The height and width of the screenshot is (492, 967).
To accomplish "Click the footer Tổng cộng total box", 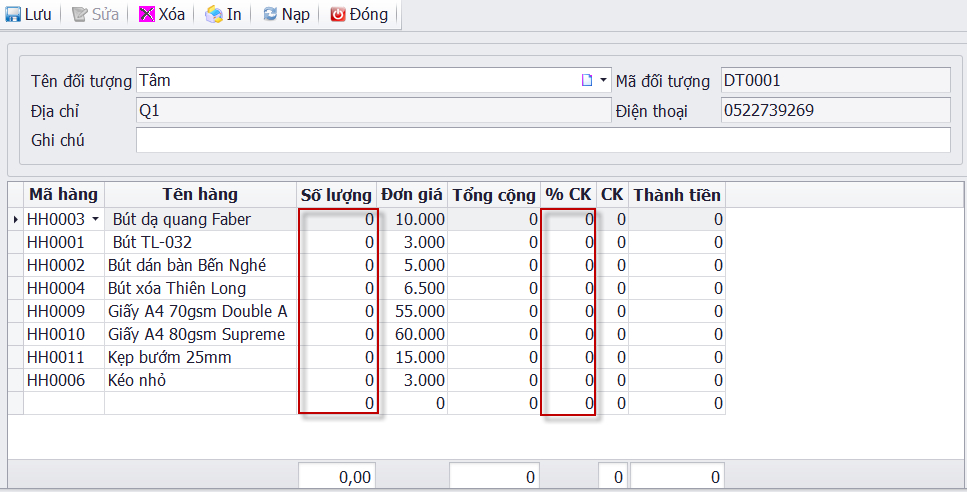I will pos(494,477).
